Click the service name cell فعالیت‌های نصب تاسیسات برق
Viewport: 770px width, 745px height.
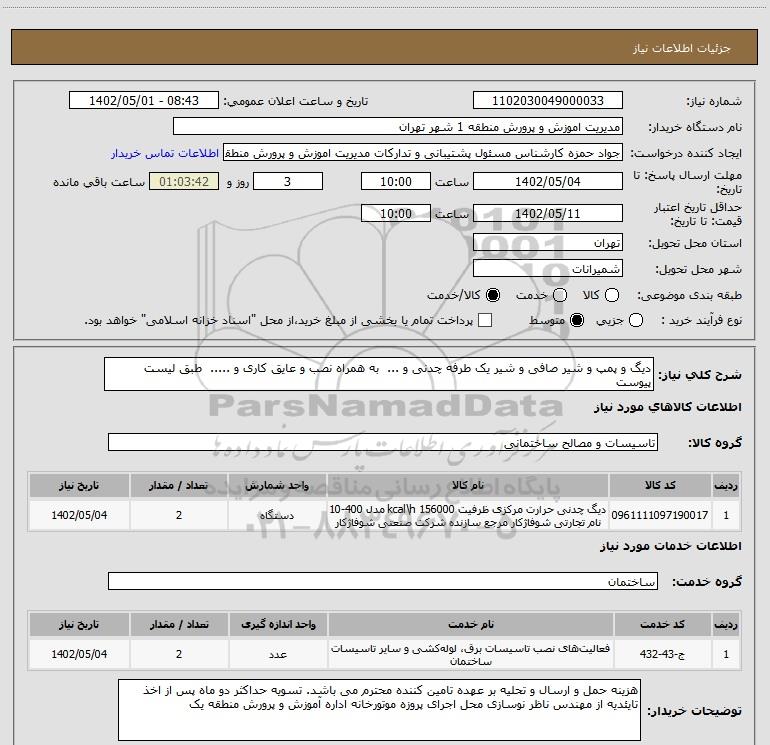tap(470, 654)
